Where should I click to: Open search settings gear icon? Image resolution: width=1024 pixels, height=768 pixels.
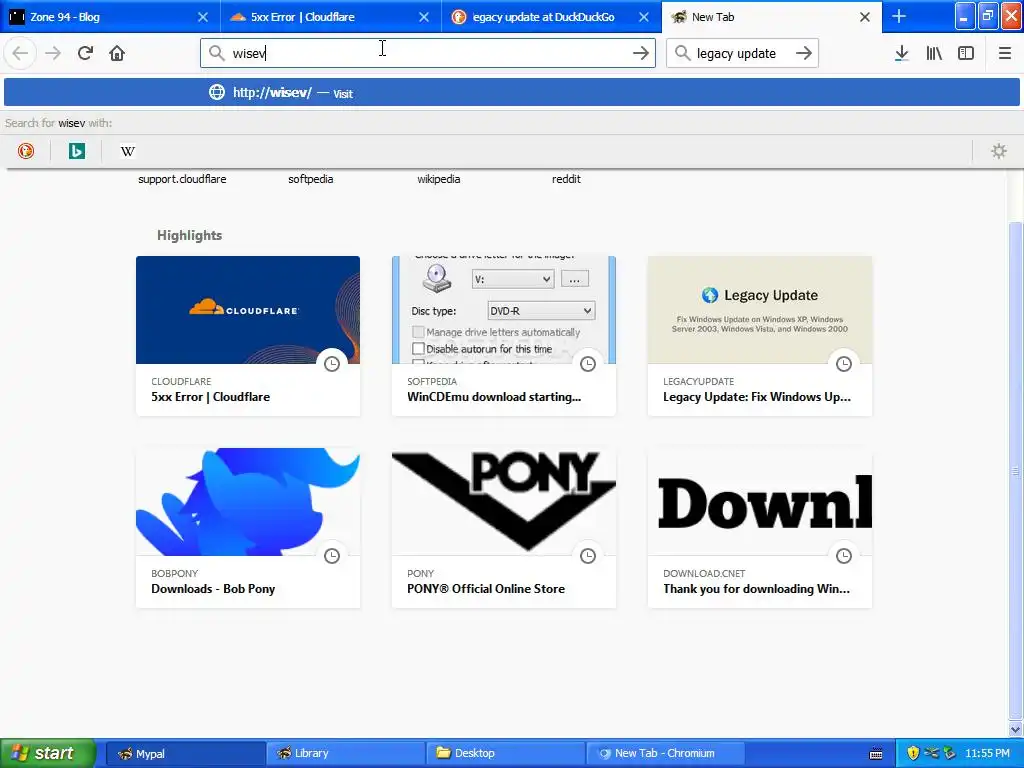pyautogui.click(x=999, y=151)
